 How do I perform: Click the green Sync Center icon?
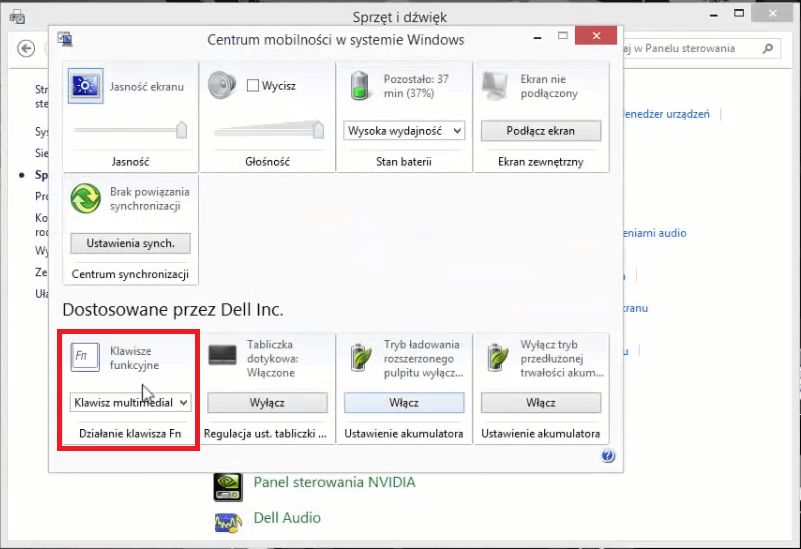85,198
